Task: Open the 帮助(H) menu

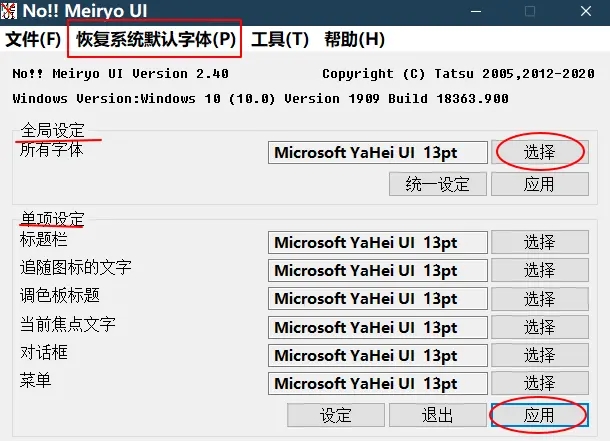Action: pos(354,39)
